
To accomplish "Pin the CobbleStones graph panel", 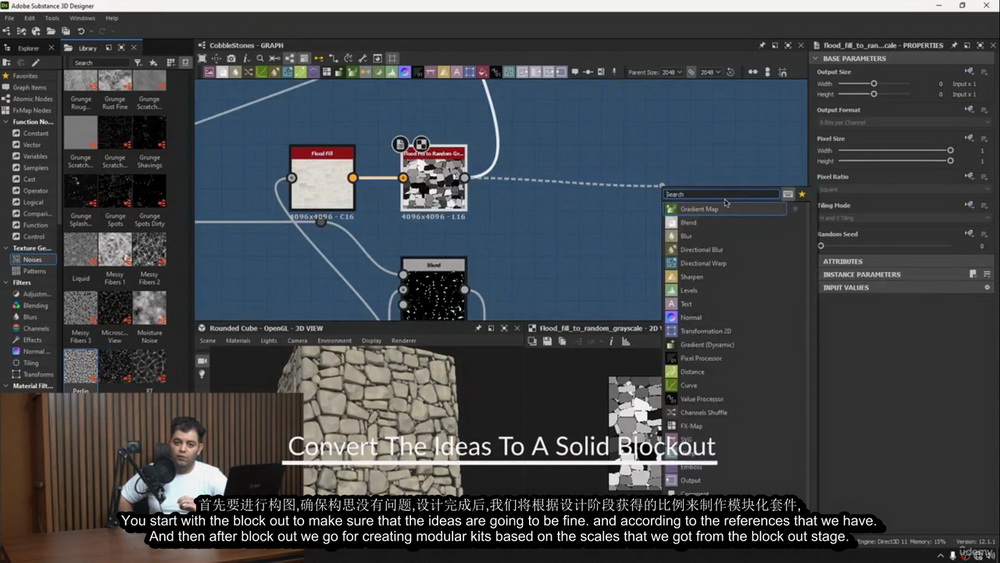I will (761, 45).
